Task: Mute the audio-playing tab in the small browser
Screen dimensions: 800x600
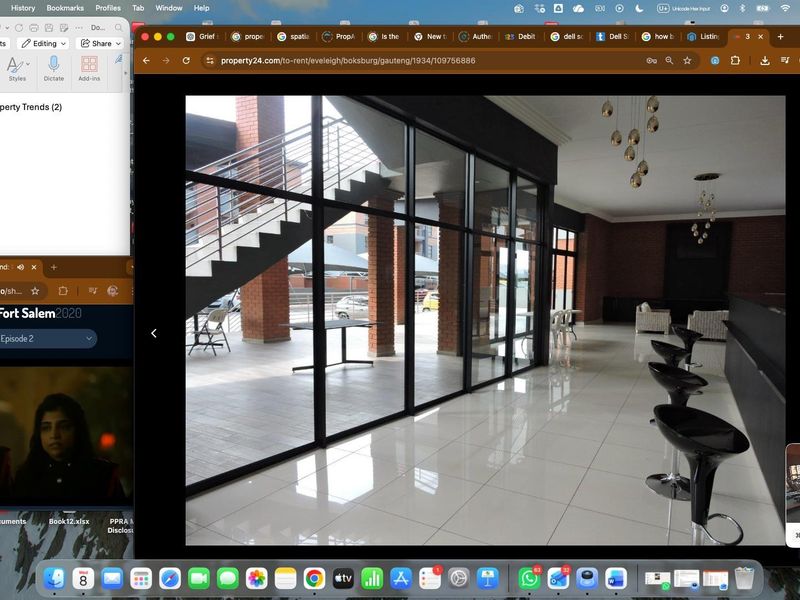Action: [x=19, y=267]
